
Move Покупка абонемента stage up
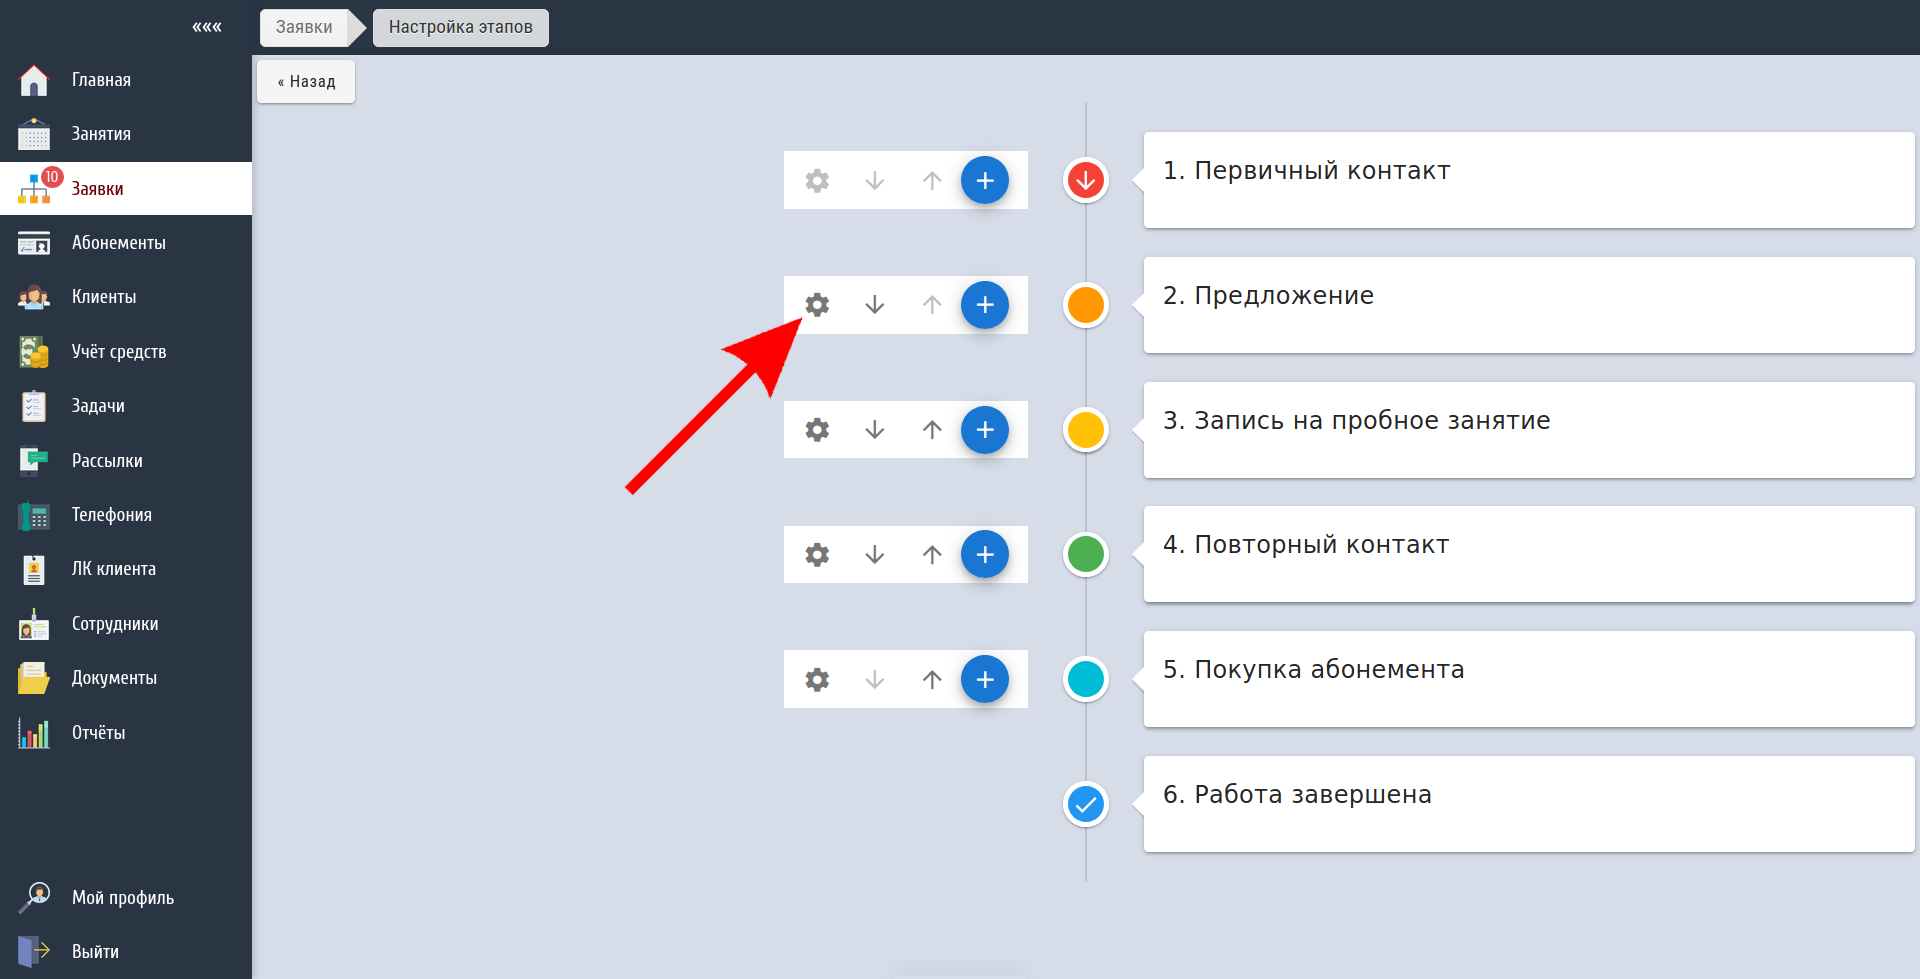(x=932, y=680)
